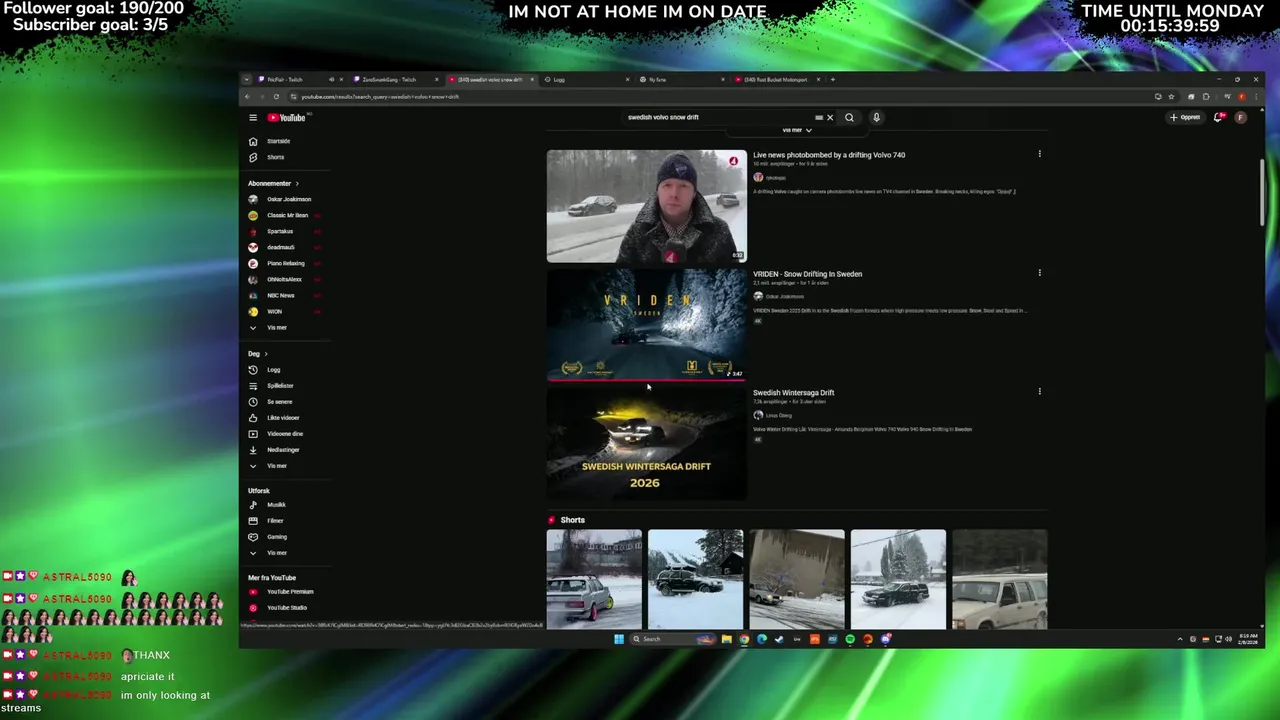
Task: Open the Deg section arrow
Action: pos(266,354)
